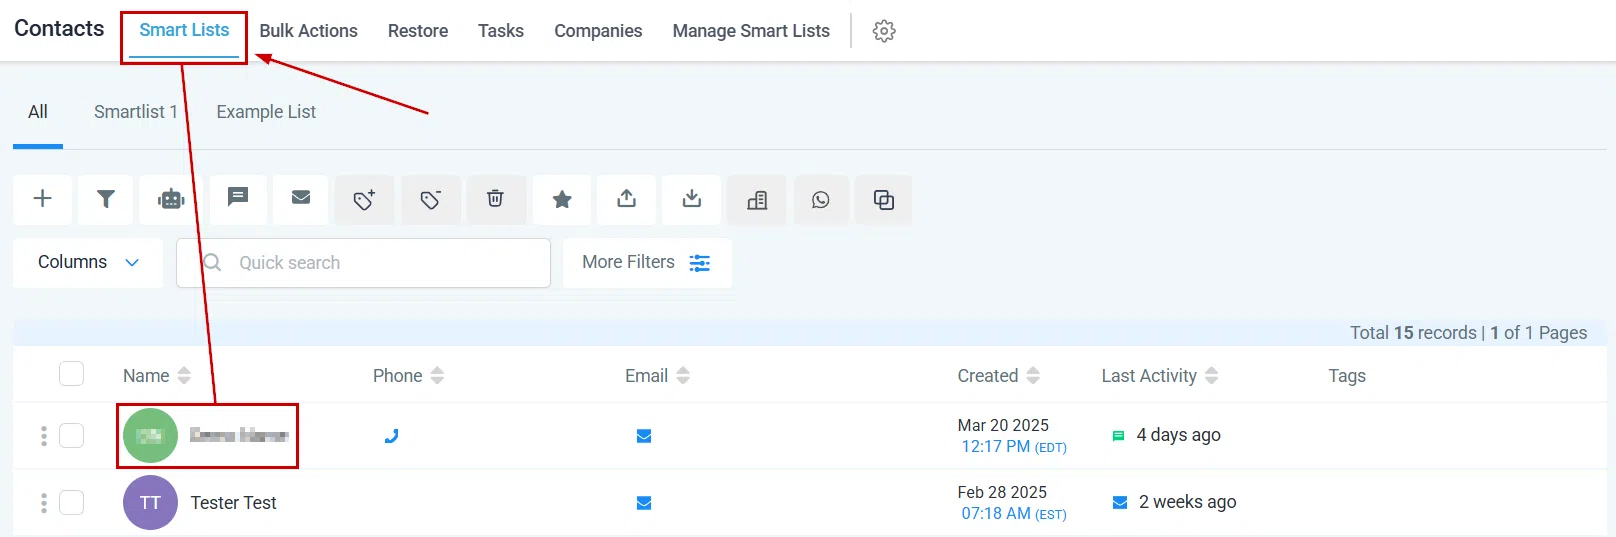This screenshot has height=537, width=1616.
Task: Click the Tags column header
Action: tap(1347, 376)
